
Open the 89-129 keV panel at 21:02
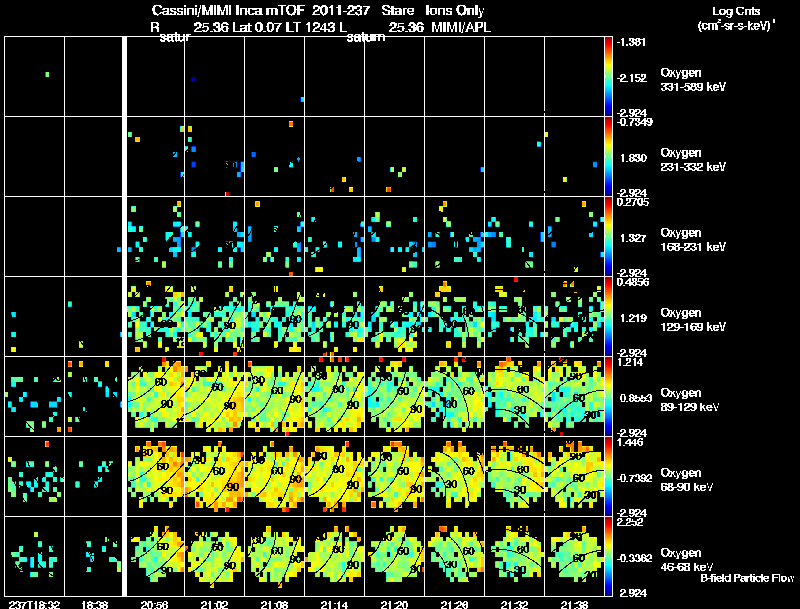click(214, 397)
